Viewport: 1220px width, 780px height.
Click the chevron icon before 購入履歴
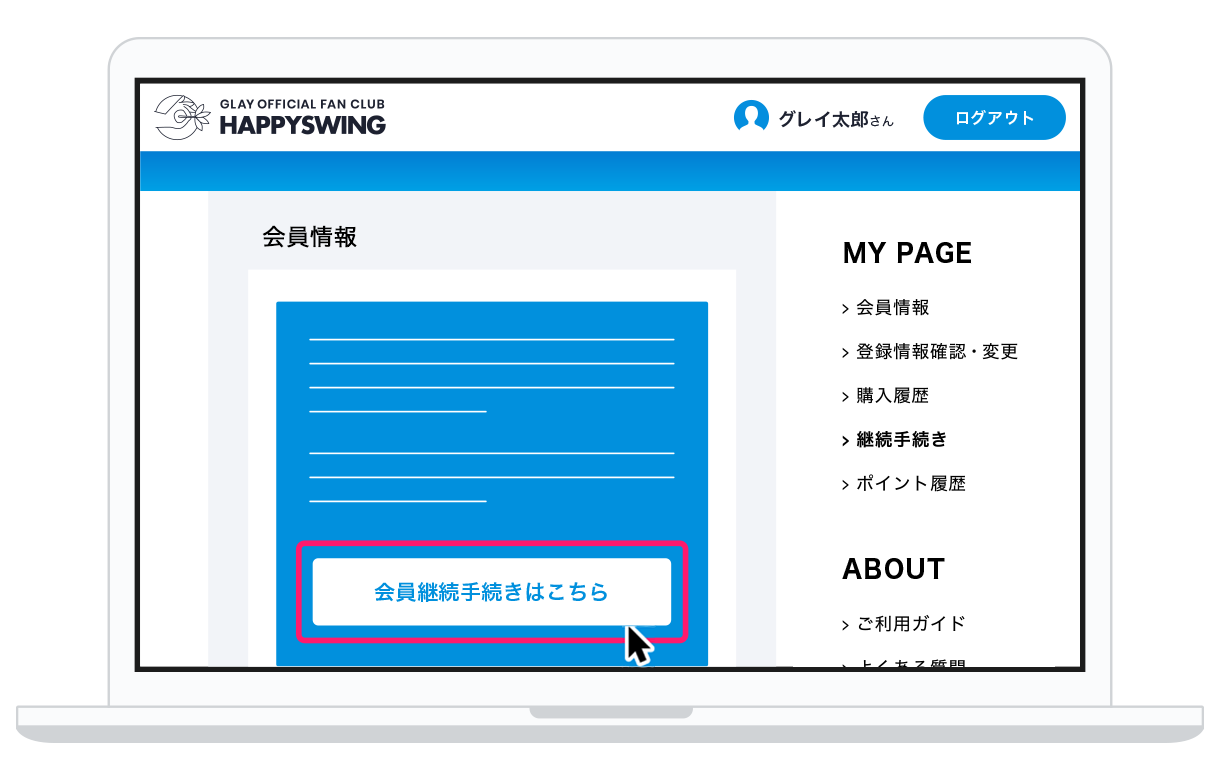pos(846,397)
